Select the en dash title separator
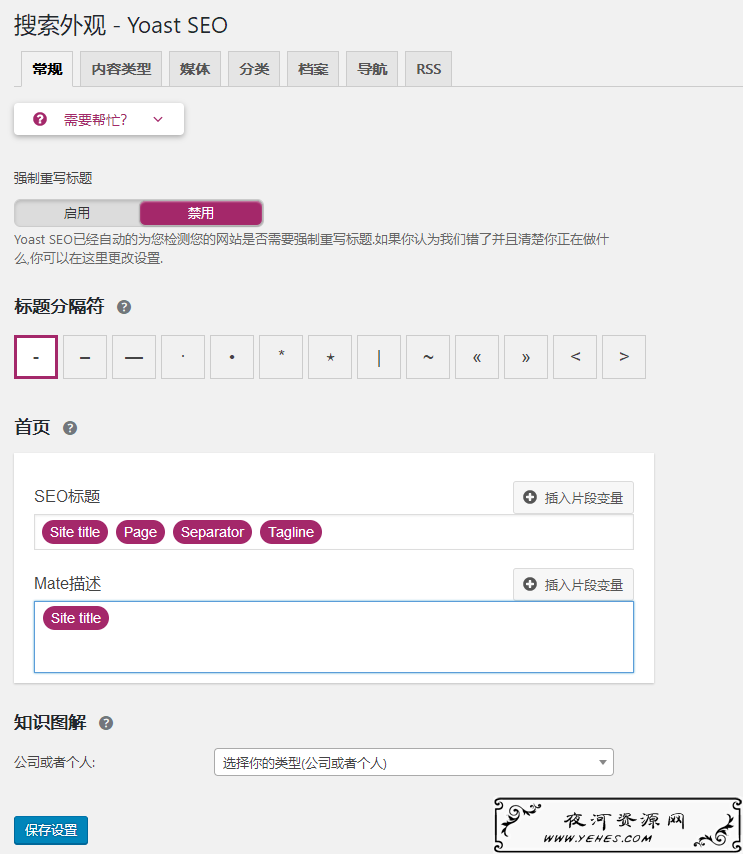Screen dimensions: 743x854 tap(85, 357)
